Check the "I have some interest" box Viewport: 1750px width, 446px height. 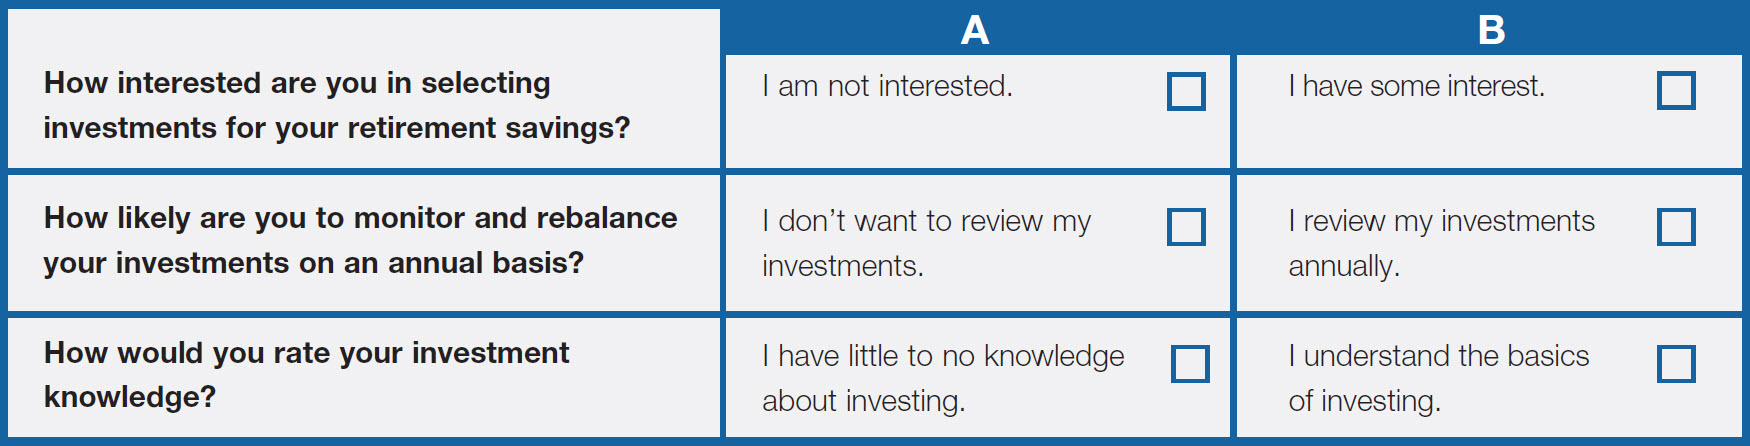[x=1676, y=90]
